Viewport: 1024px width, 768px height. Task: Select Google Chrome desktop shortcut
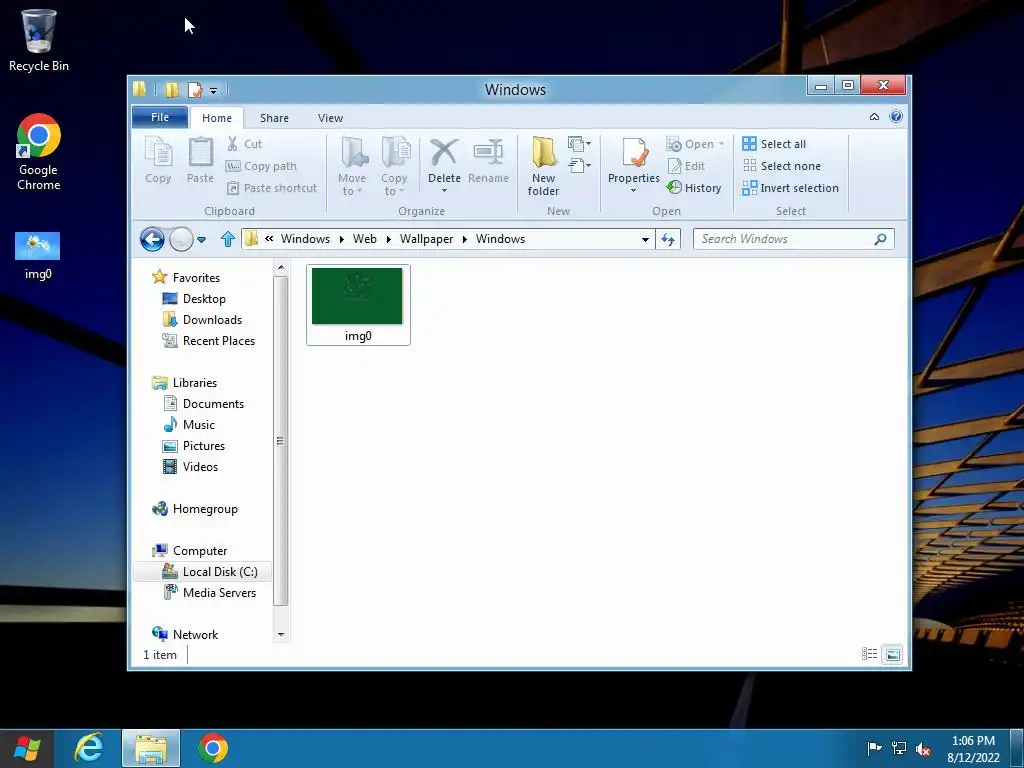pyautogui.click(x=39, y=153)
